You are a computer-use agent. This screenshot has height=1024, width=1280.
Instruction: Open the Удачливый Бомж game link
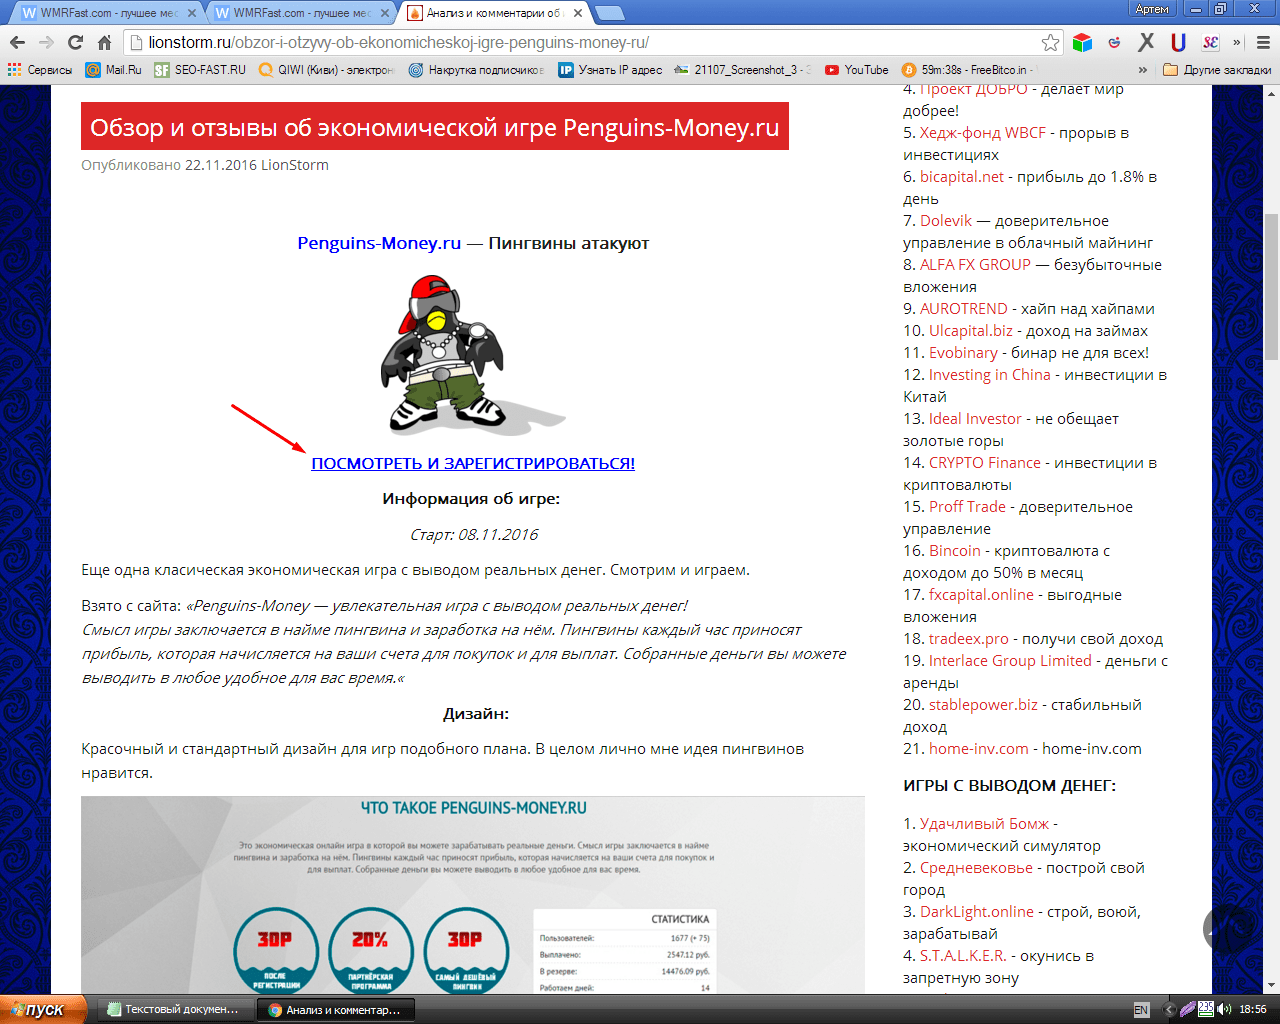pos(984,823)
